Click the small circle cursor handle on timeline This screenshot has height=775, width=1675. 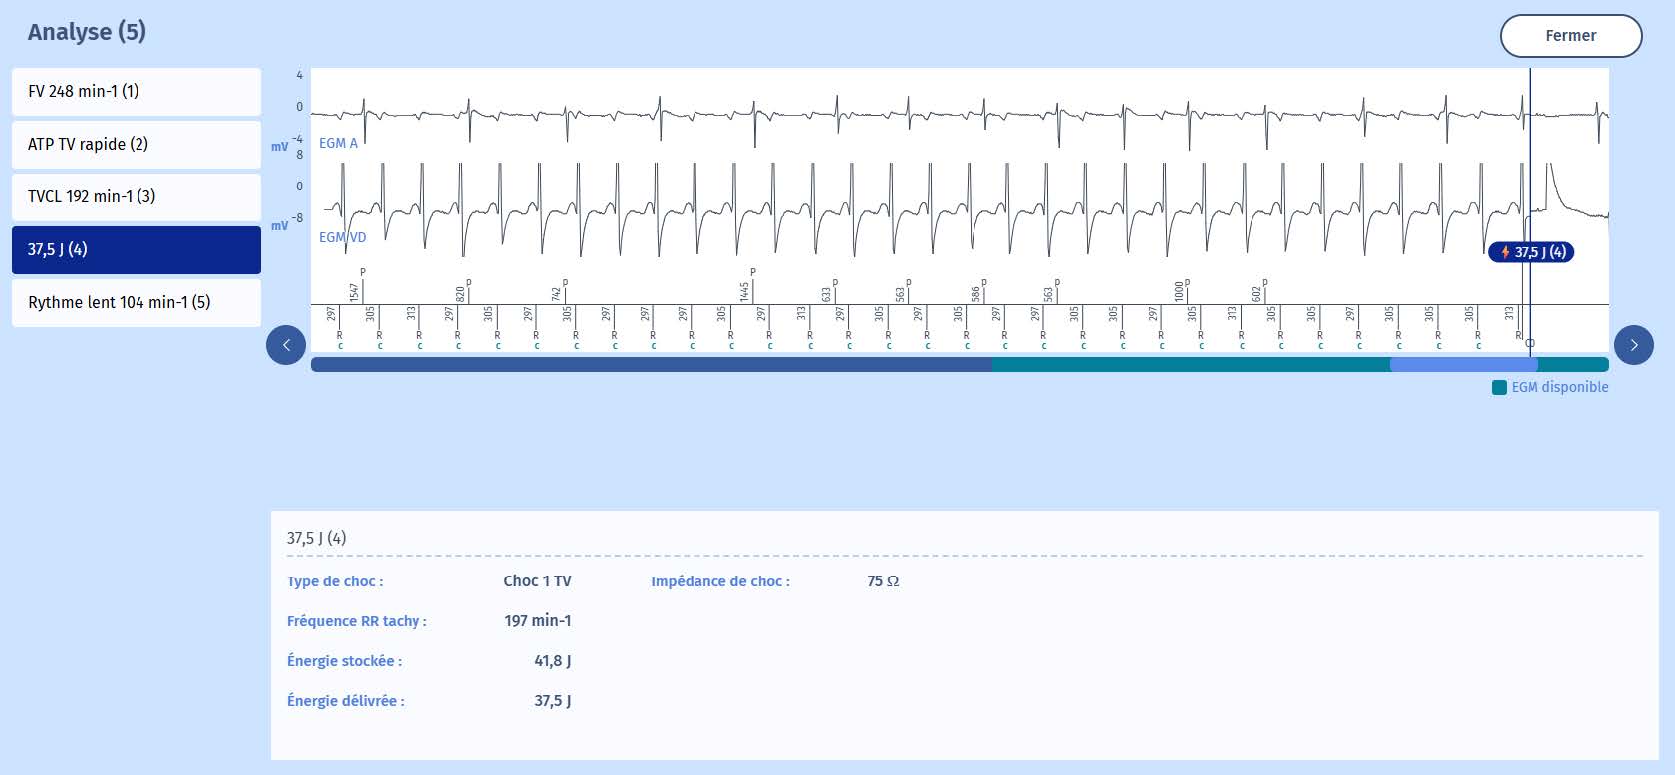(1529, 343)
